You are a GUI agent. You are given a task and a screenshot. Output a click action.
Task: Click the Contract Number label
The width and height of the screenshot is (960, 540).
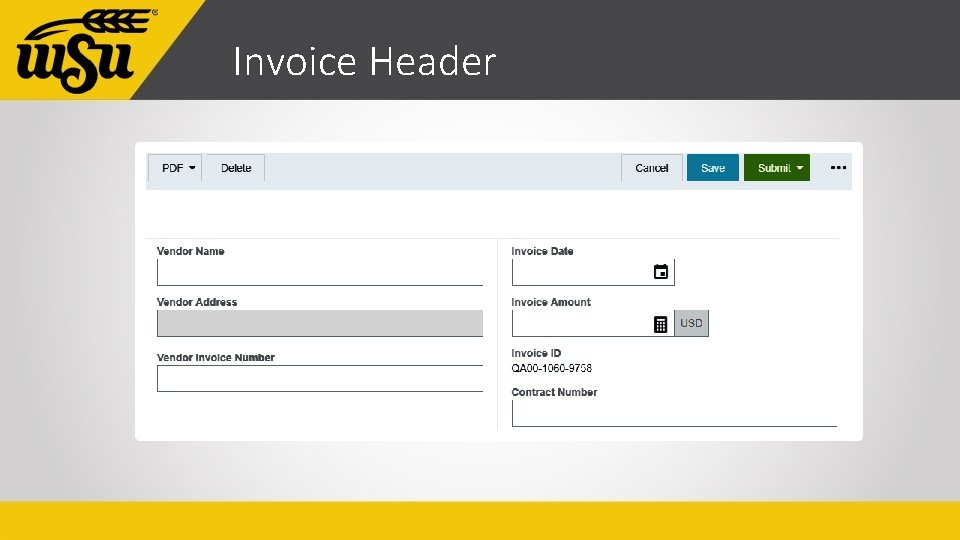(x=554, y=392)
